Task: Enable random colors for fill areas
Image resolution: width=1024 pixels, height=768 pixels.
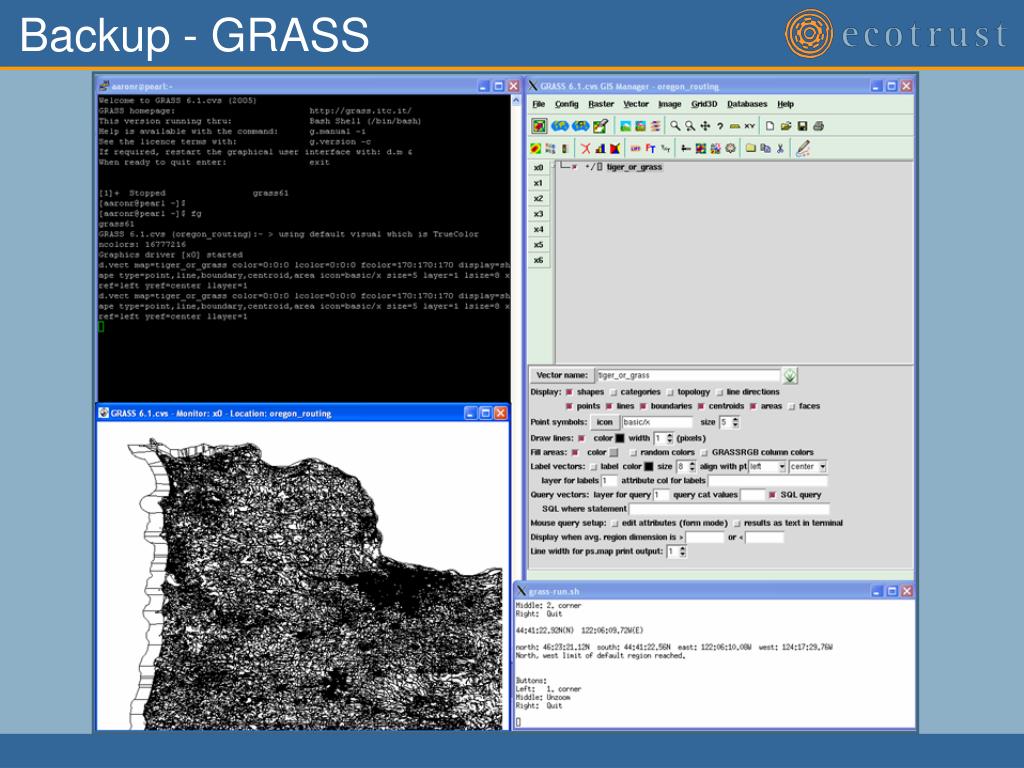Action: (633, 453)
